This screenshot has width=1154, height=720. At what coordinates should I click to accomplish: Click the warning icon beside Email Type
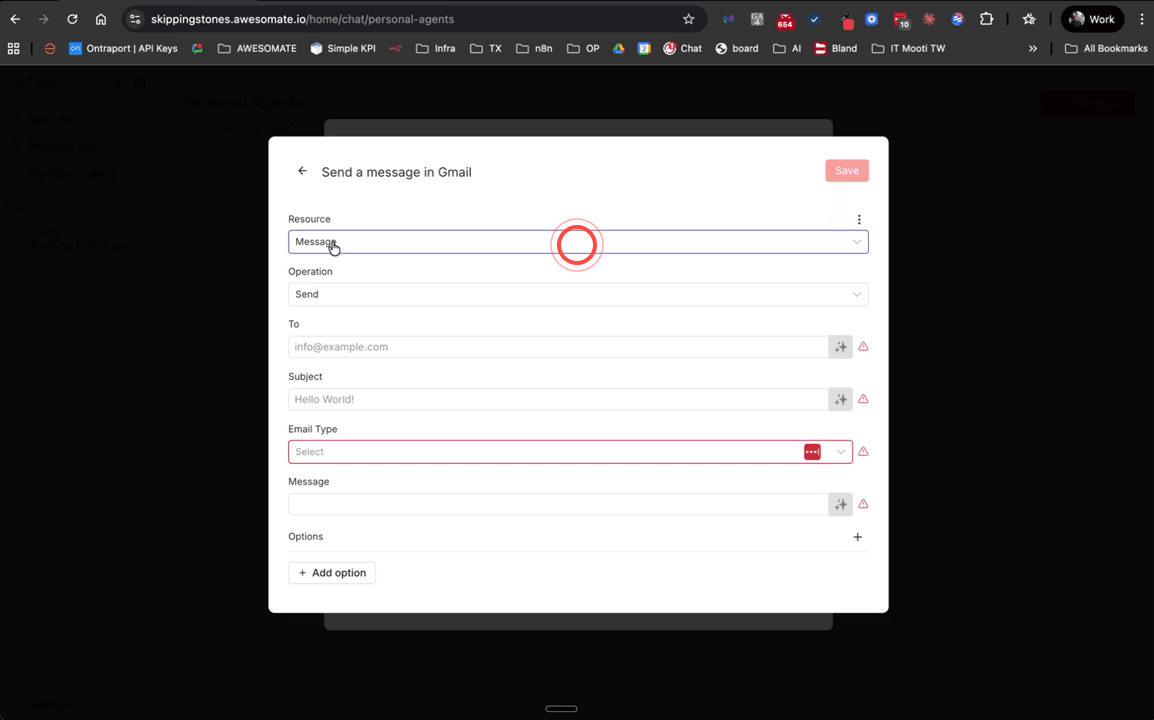coord(862,451)
